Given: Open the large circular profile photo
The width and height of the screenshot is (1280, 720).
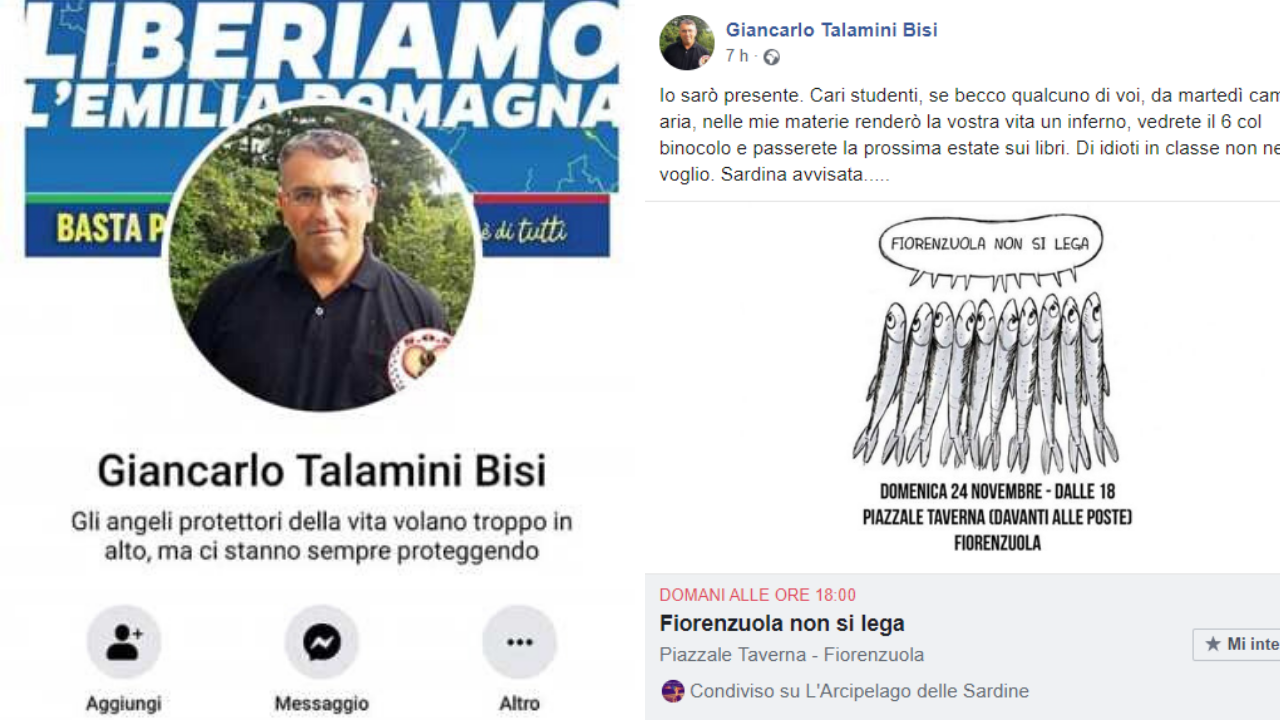Looking at the screenshot, I should 322,256.
